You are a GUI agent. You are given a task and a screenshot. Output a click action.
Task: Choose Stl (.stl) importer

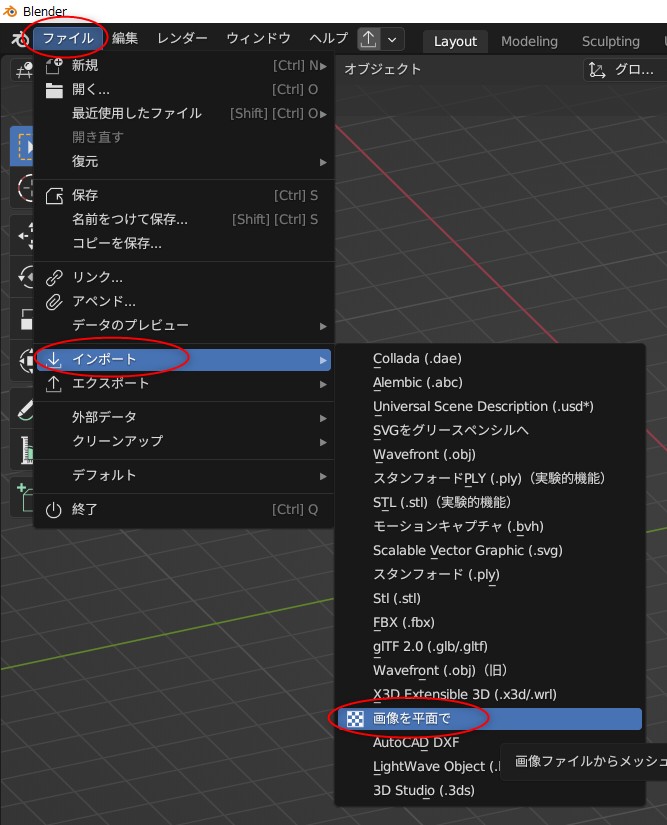point(490,599)
